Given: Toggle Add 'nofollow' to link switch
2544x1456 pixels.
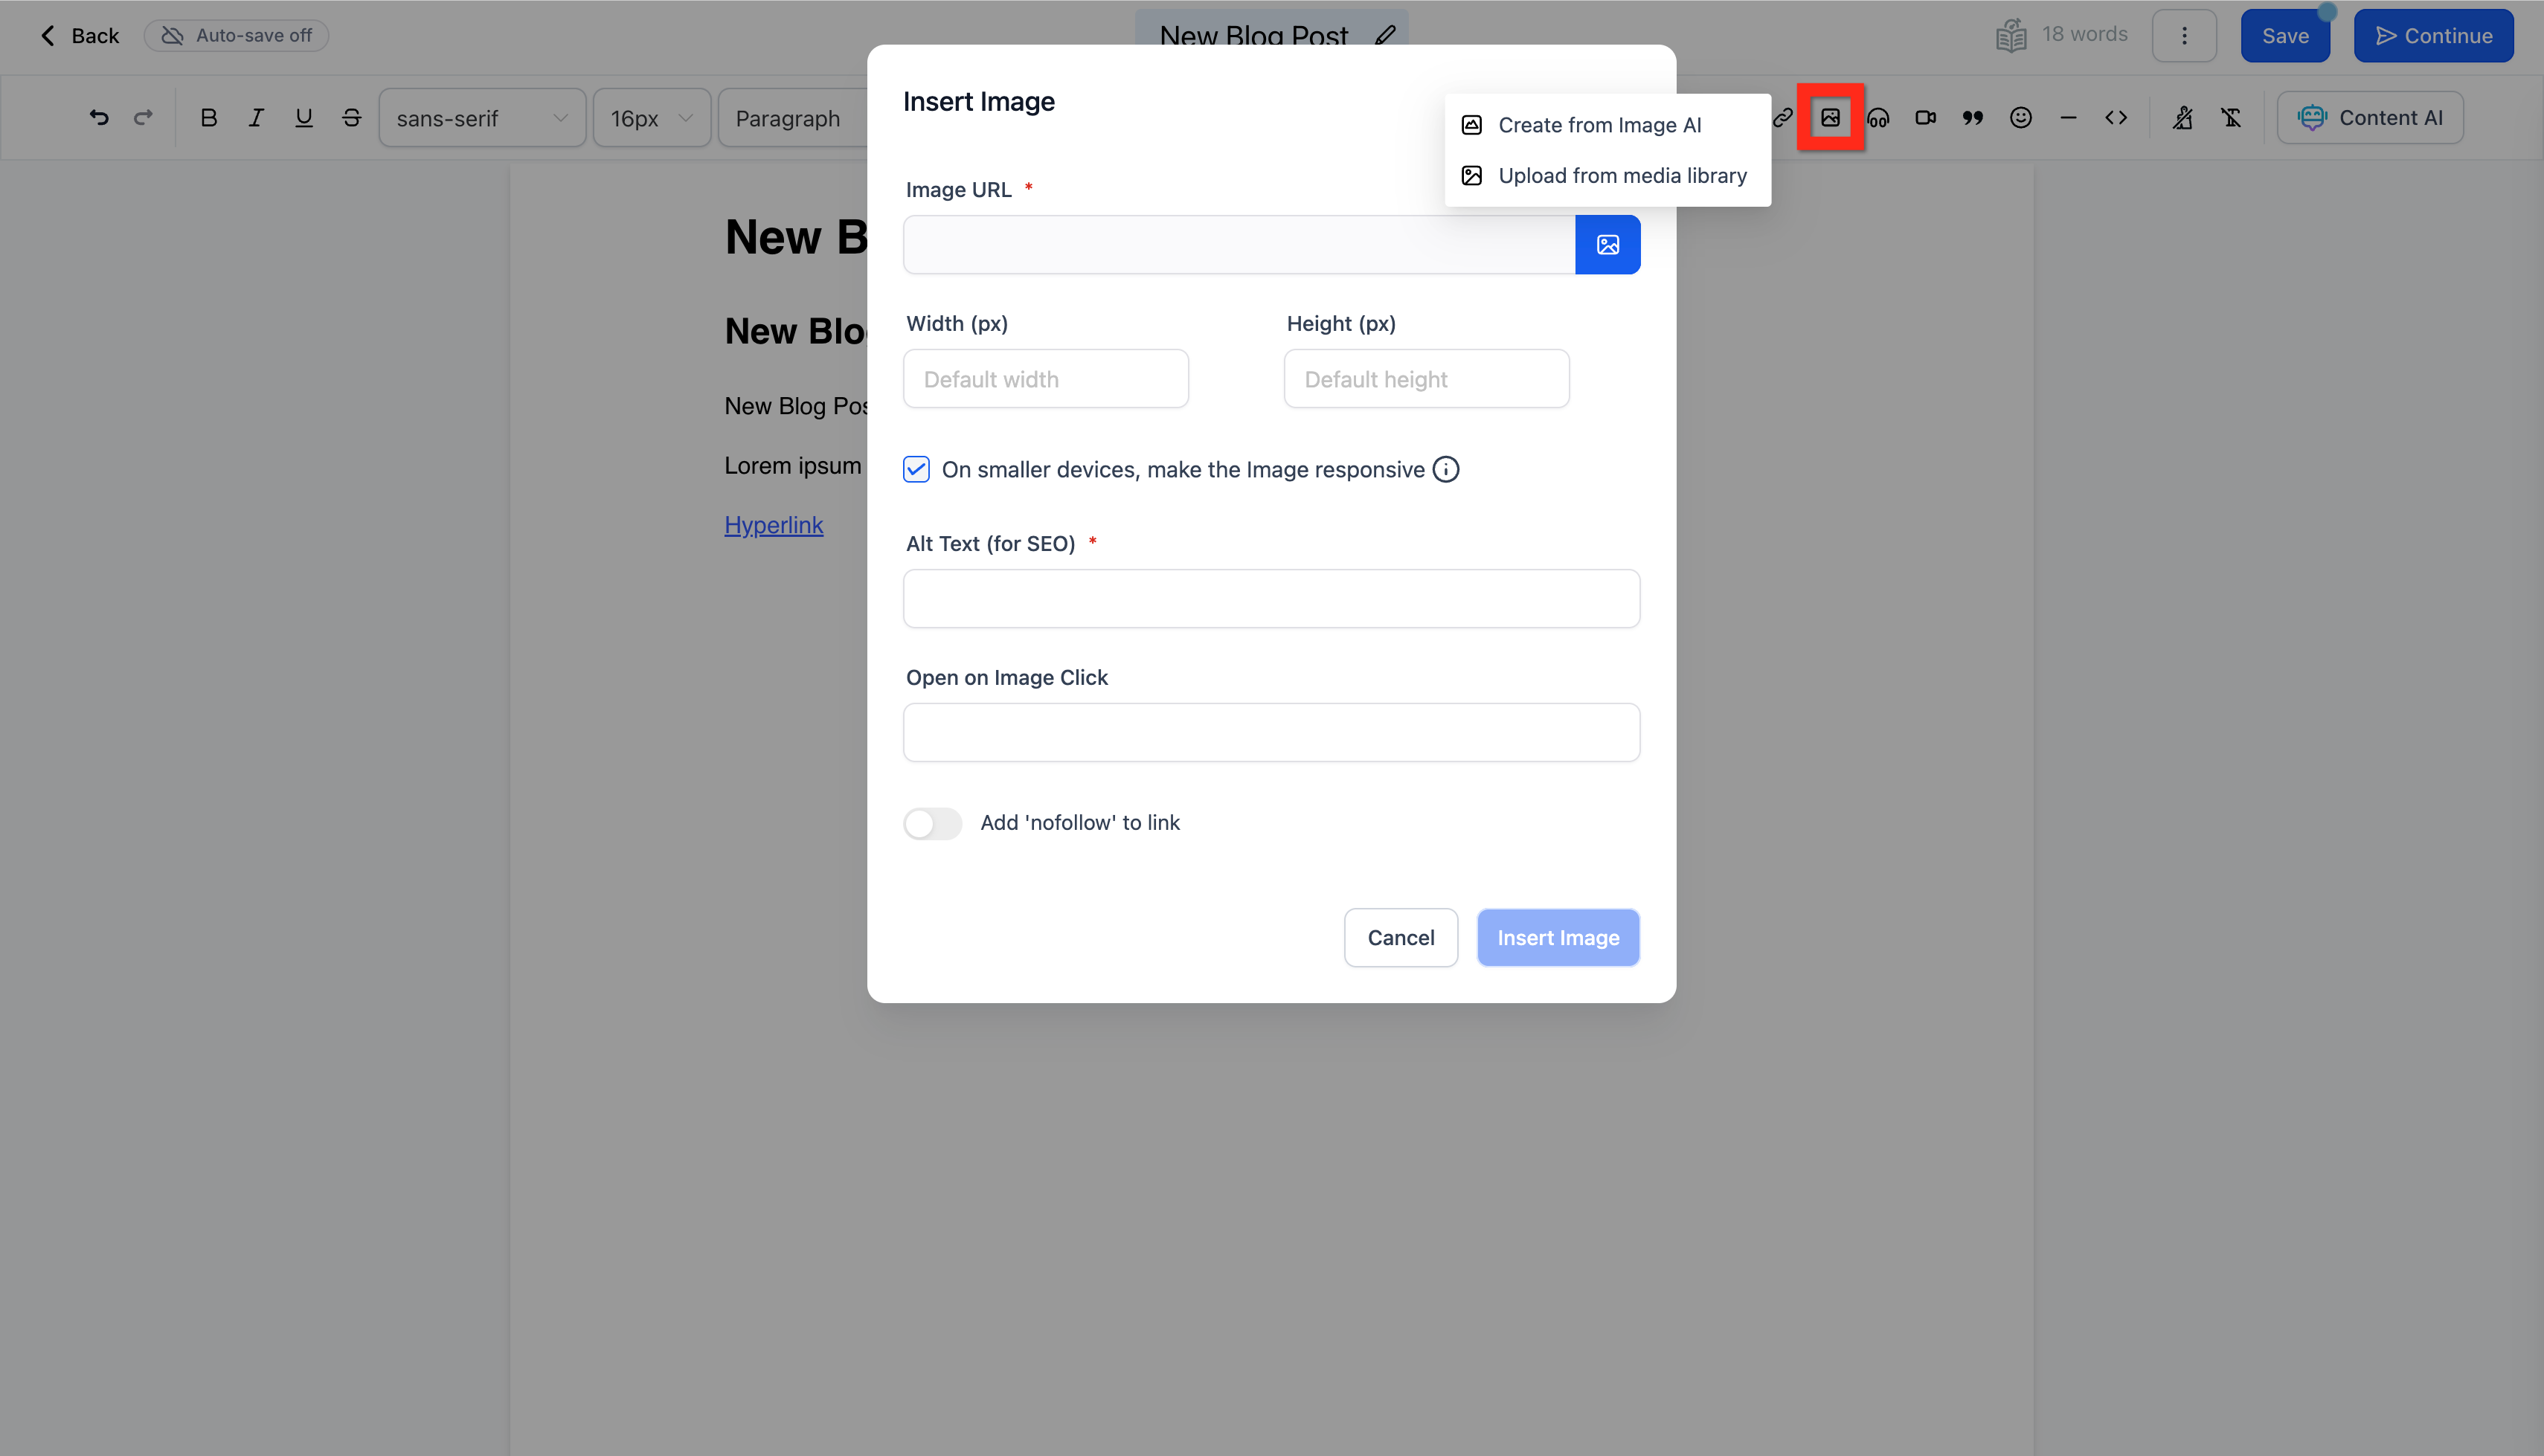Looking at the screenshot, I should pyautogui.click(x=932, y=823).
